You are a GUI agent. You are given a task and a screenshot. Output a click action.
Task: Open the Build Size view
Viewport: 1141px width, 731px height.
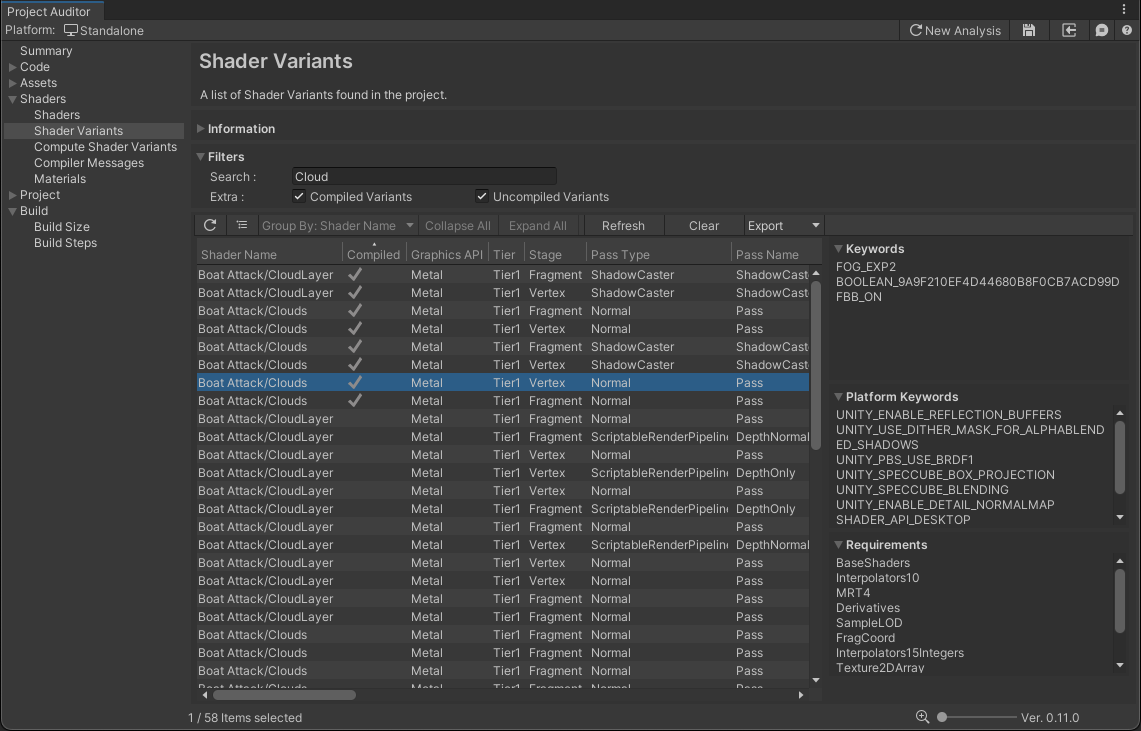61,227
